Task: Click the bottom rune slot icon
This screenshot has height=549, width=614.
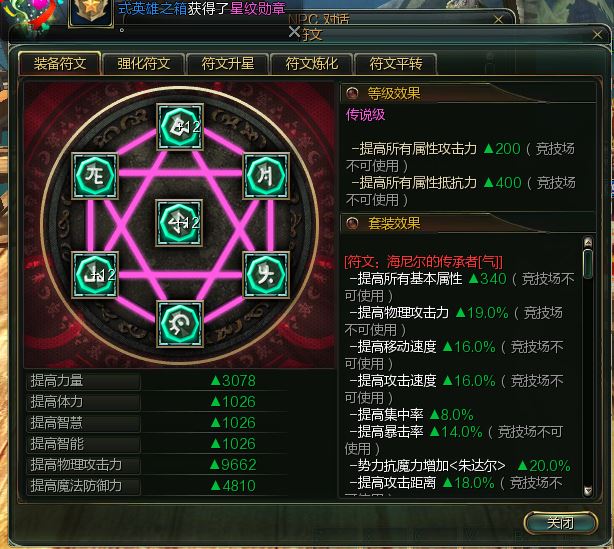Action: 180,324
